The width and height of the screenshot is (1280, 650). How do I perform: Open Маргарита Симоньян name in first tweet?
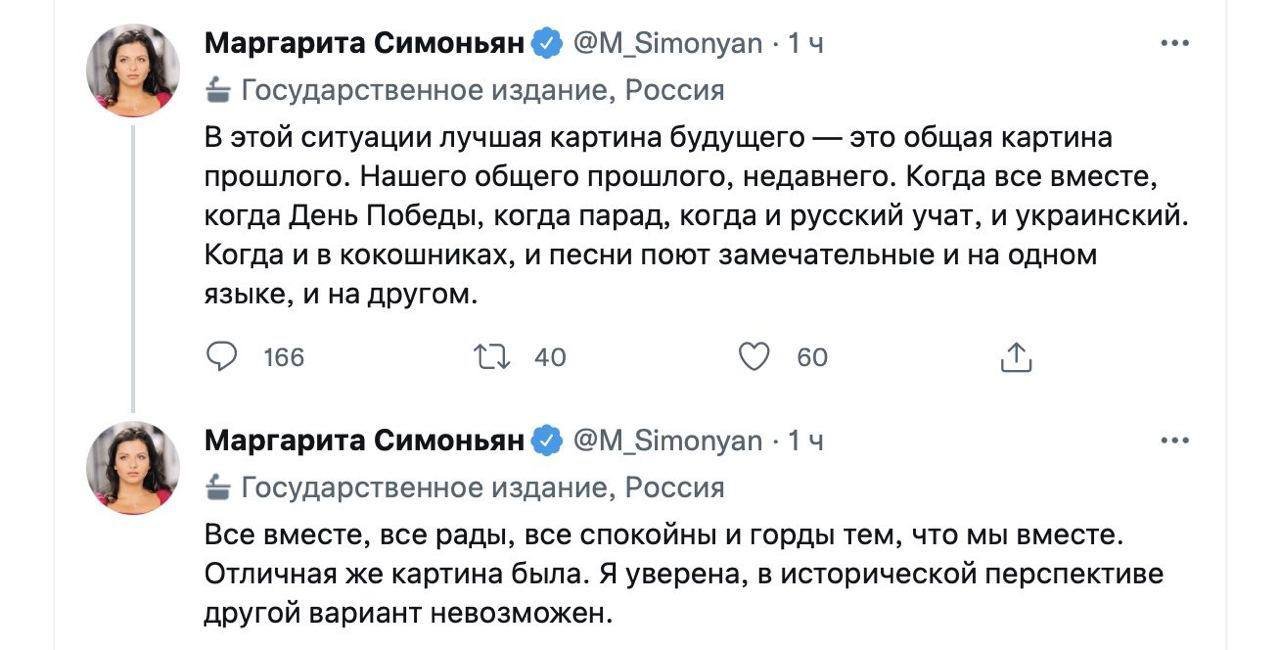click(364, 44)
